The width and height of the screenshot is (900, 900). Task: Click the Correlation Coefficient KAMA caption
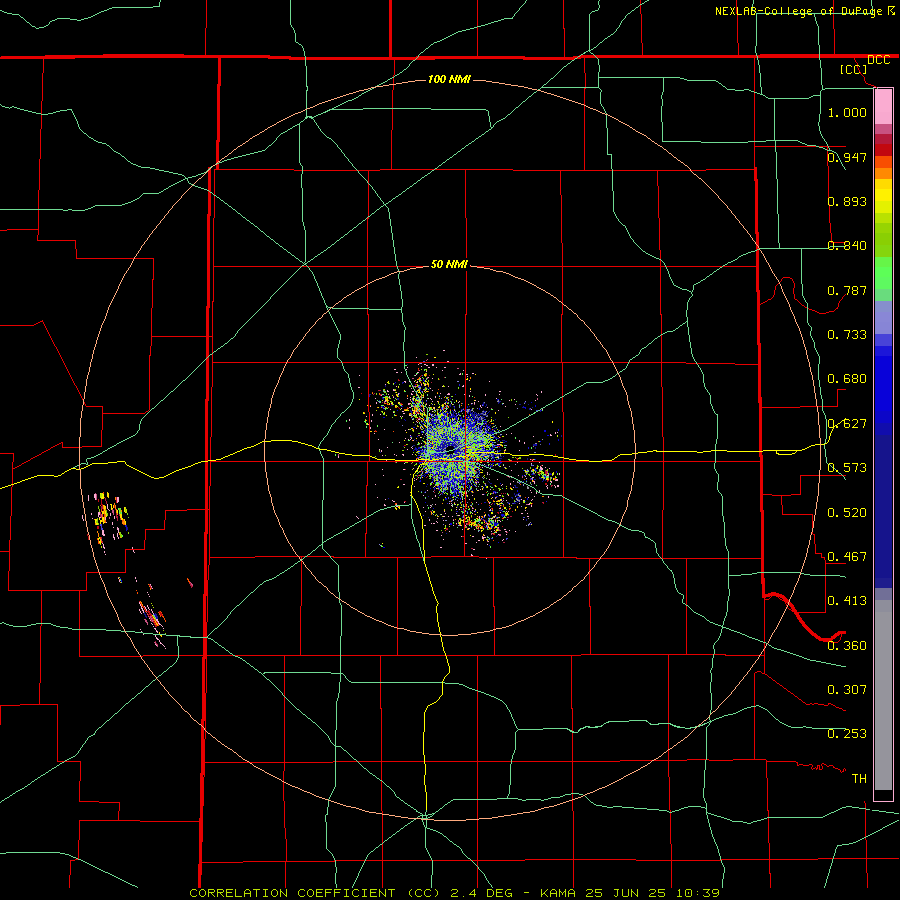(455, 893)
